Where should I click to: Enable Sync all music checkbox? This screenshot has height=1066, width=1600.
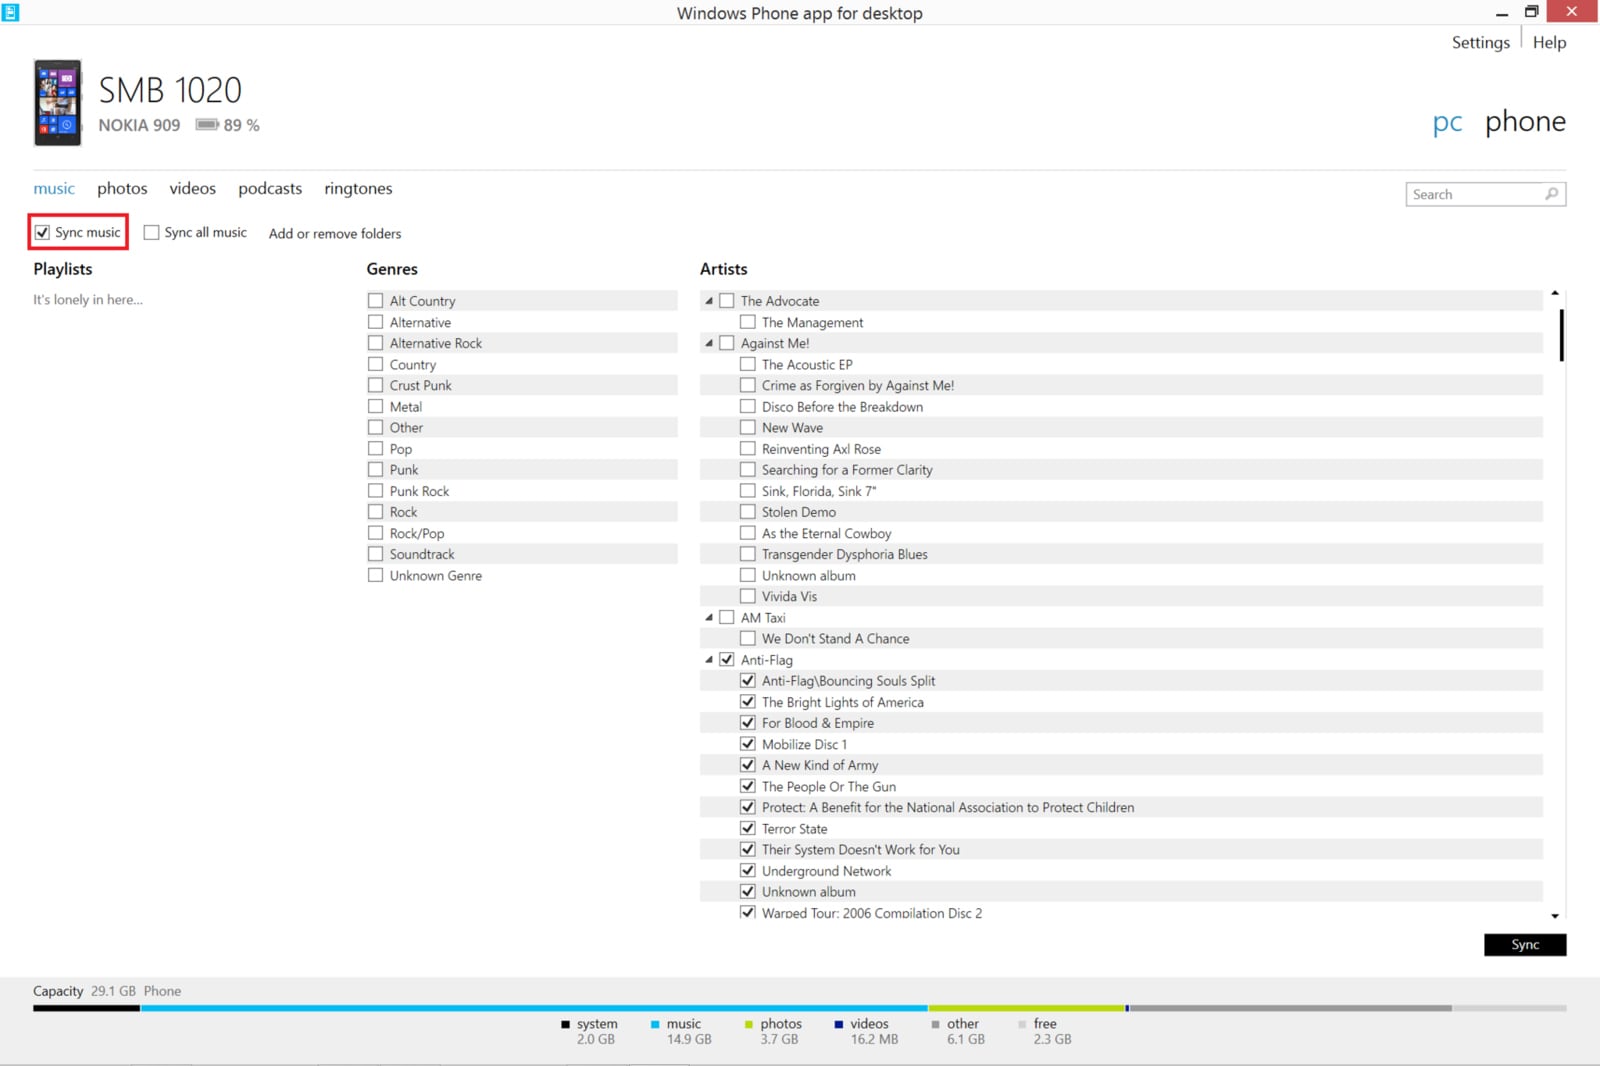pyautogui.click(x=151, y=232)
